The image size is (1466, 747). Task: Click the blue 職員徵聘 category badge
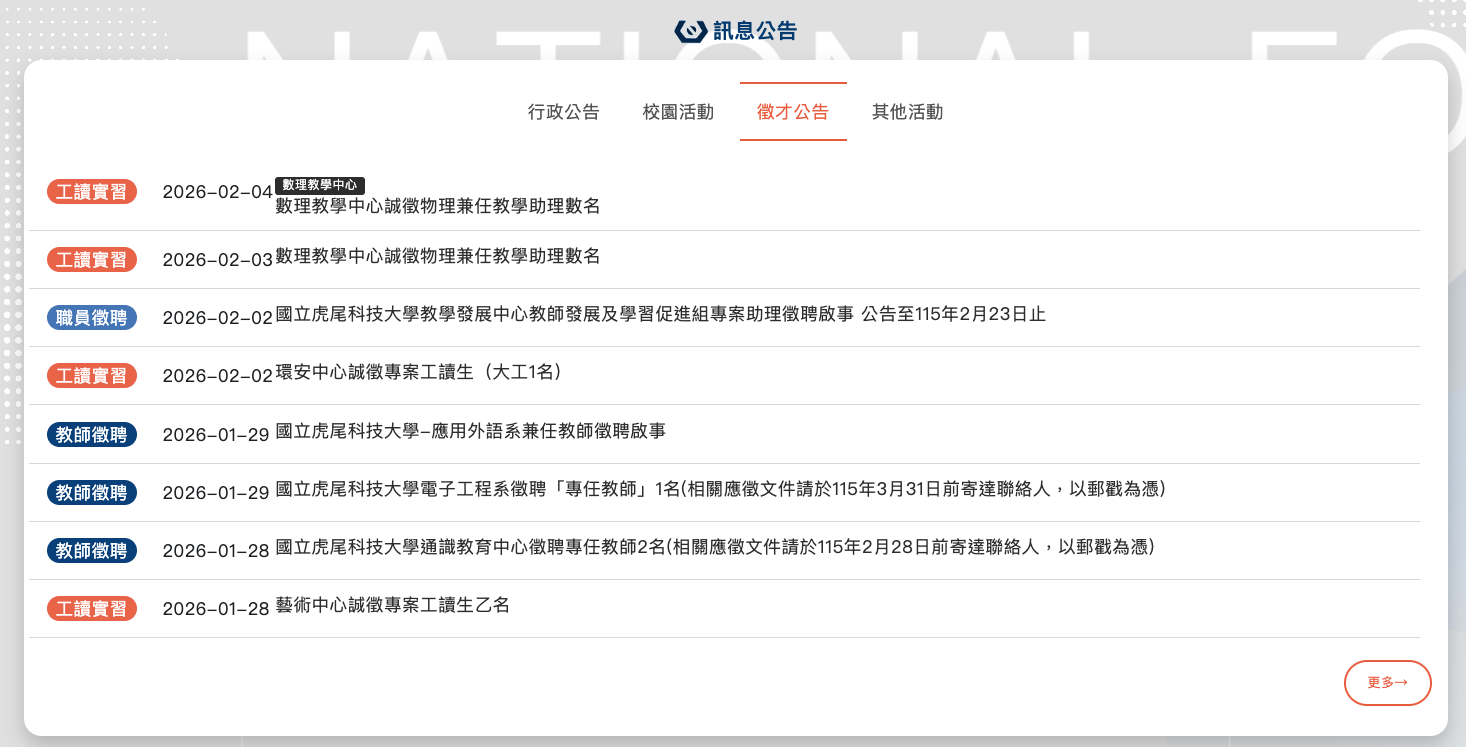pos(92,318)
